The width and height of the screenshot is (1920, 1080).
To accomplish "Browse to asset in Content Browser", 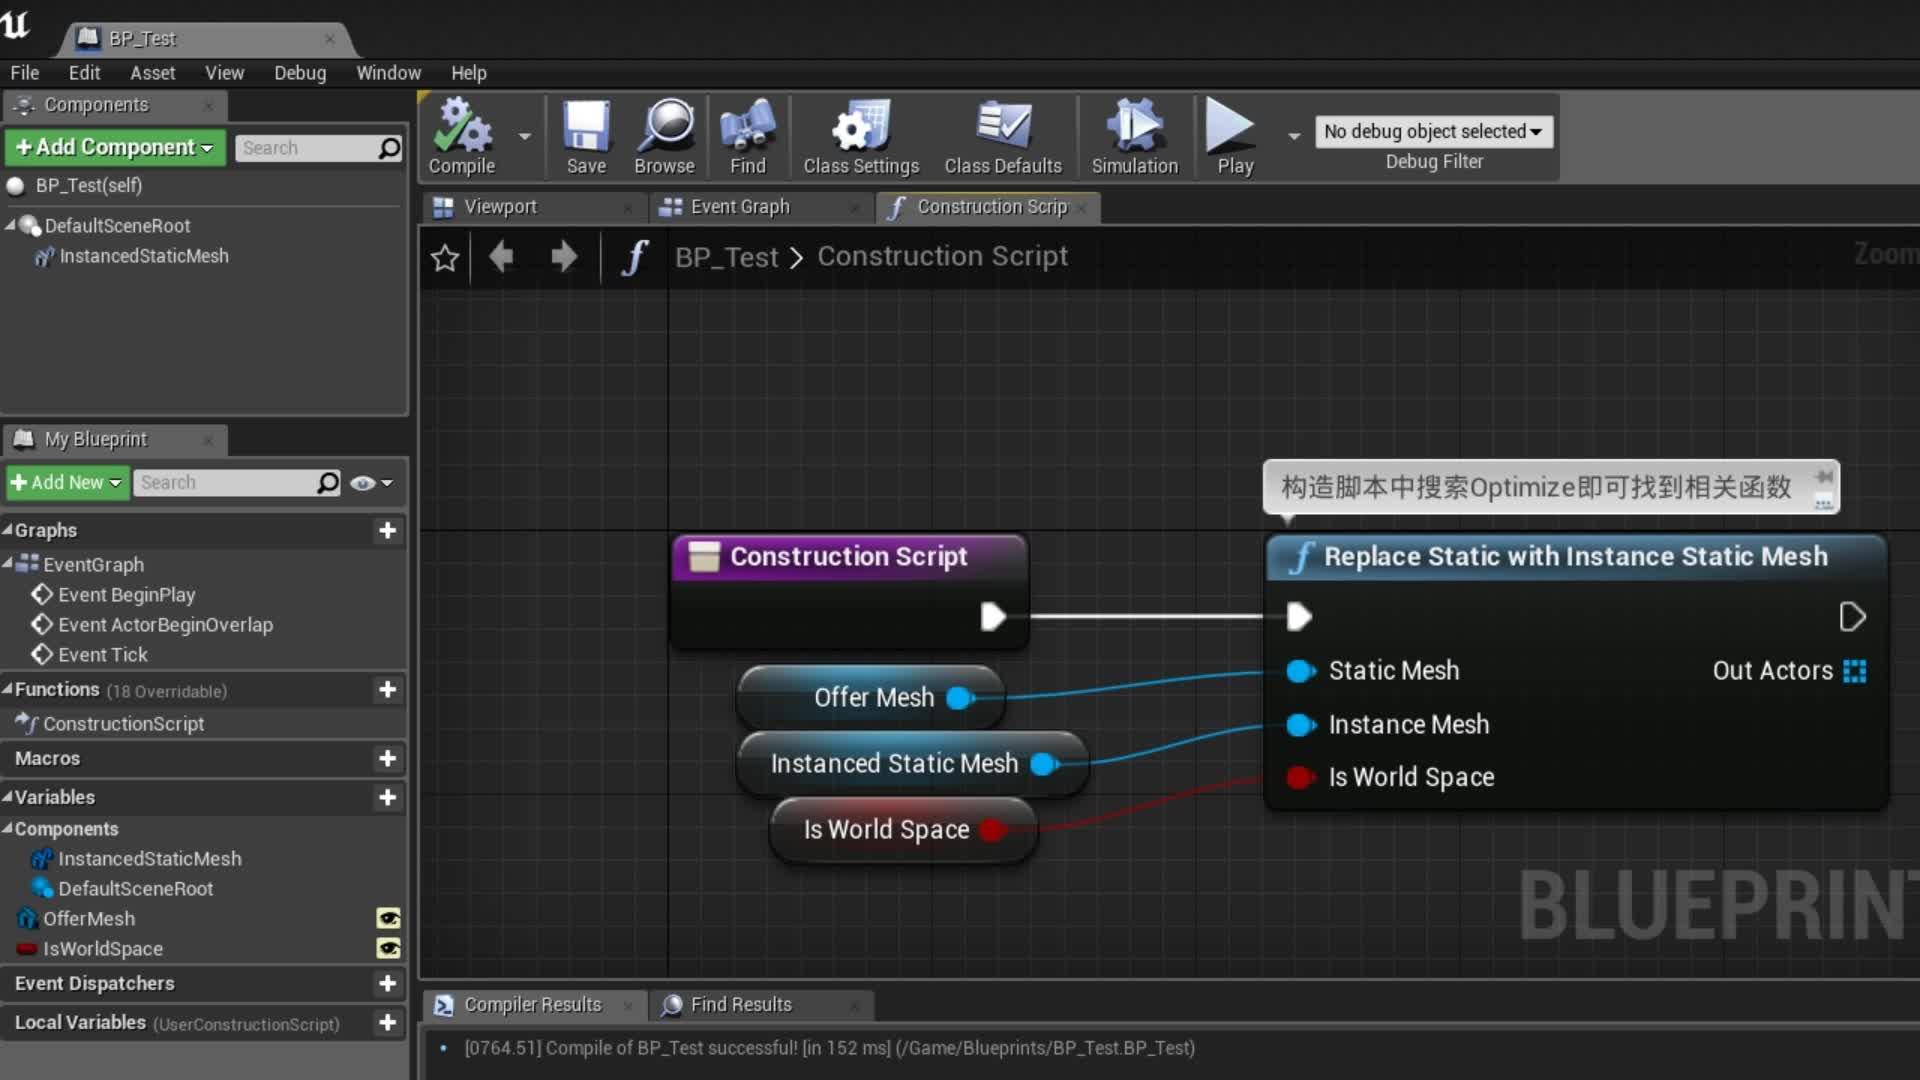I will point(663,136).
